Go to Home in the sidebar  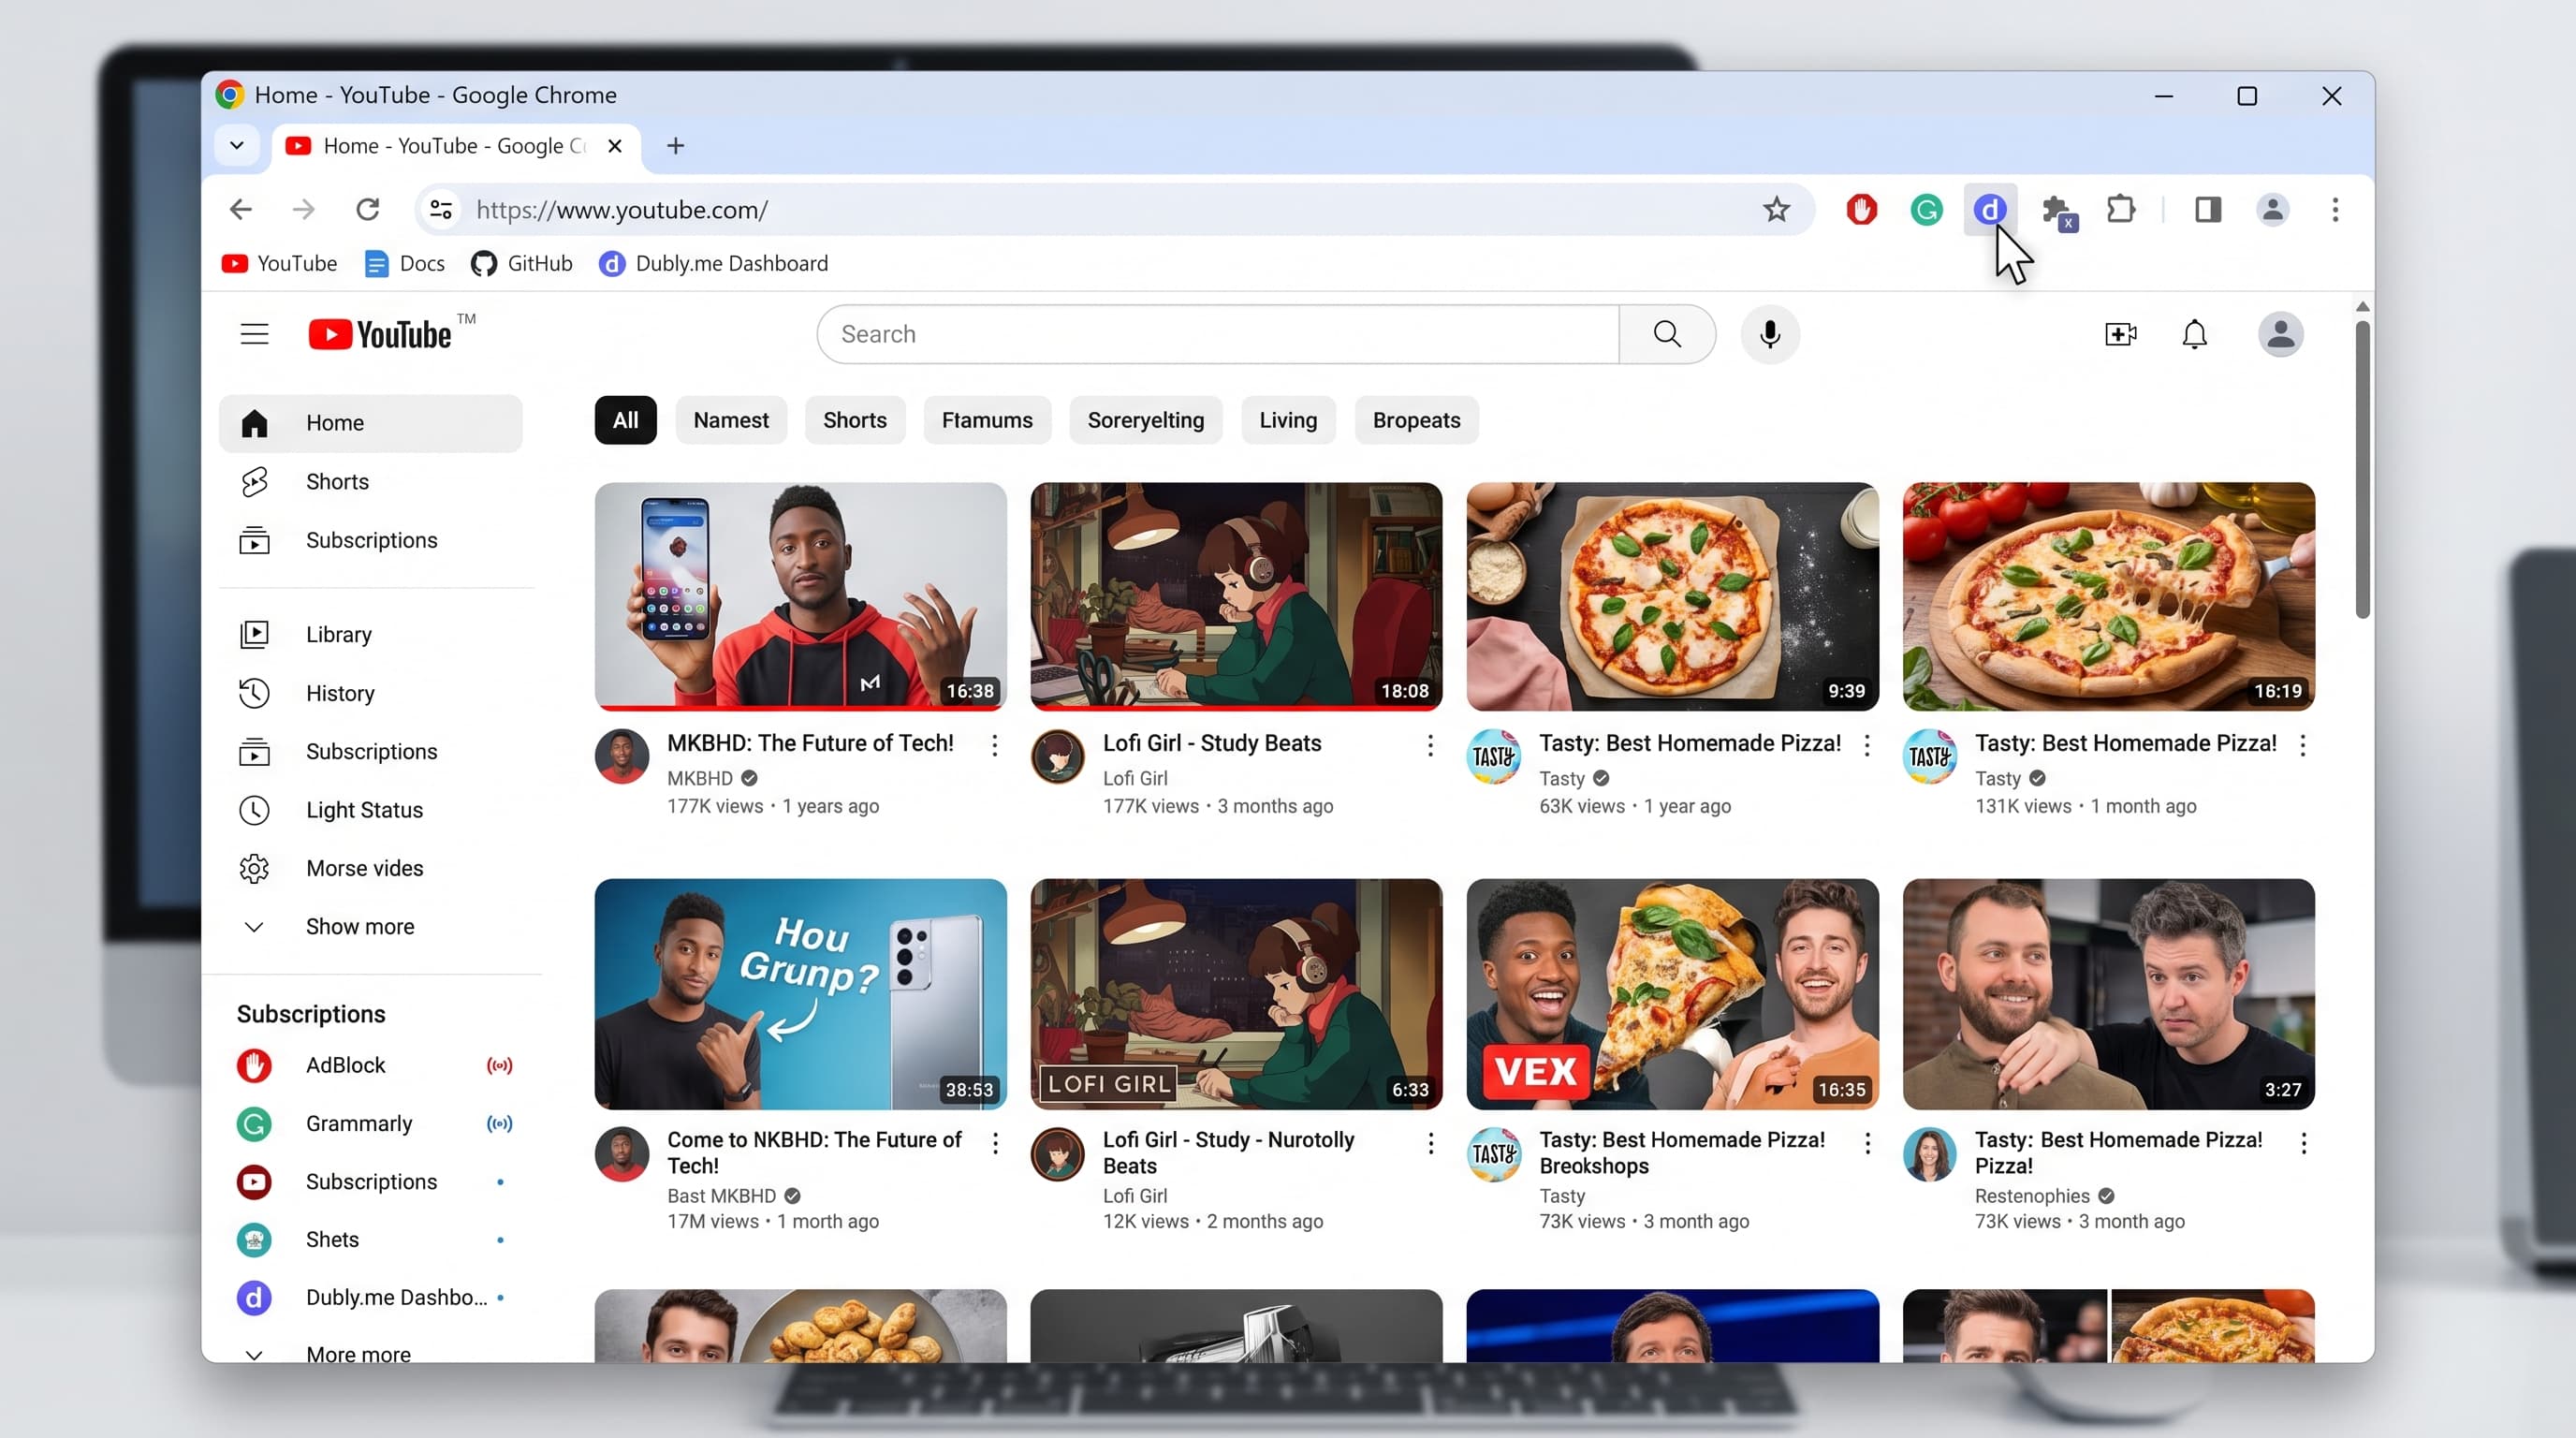click(370, 423)
